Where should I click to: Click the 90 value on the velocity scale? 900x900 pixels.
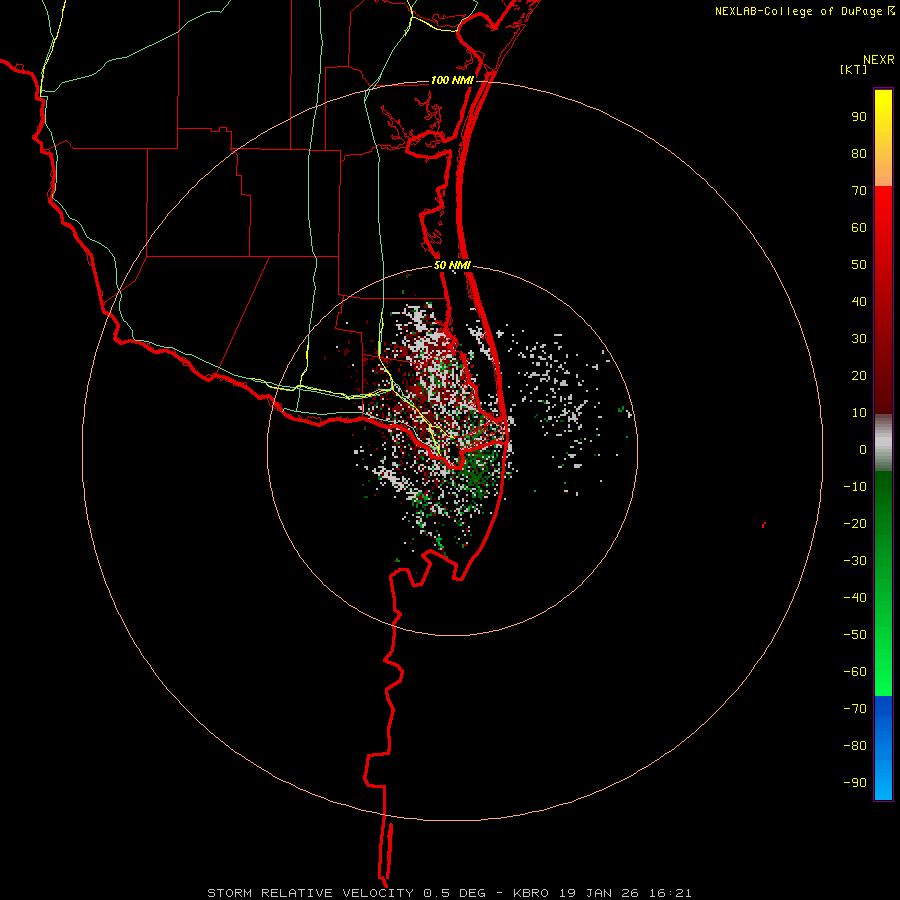tap(859, 117)
